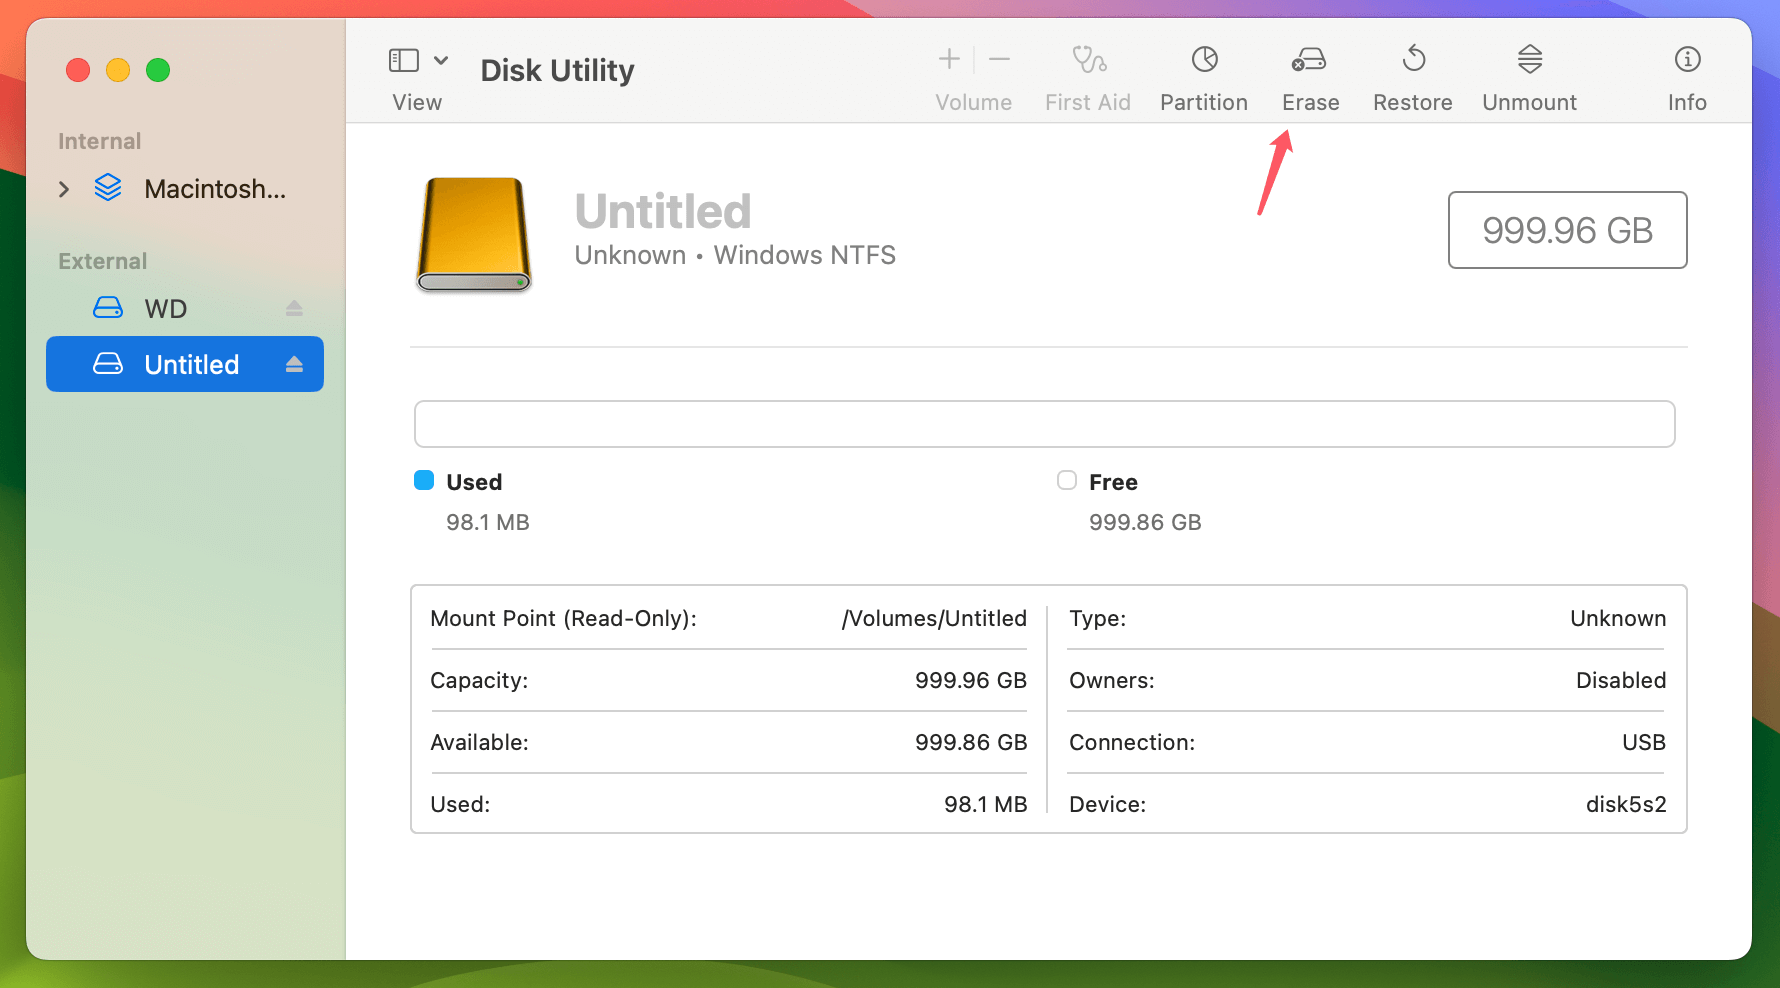Eject the Untitled volume from the sidebar

click(x=293, y=364)
